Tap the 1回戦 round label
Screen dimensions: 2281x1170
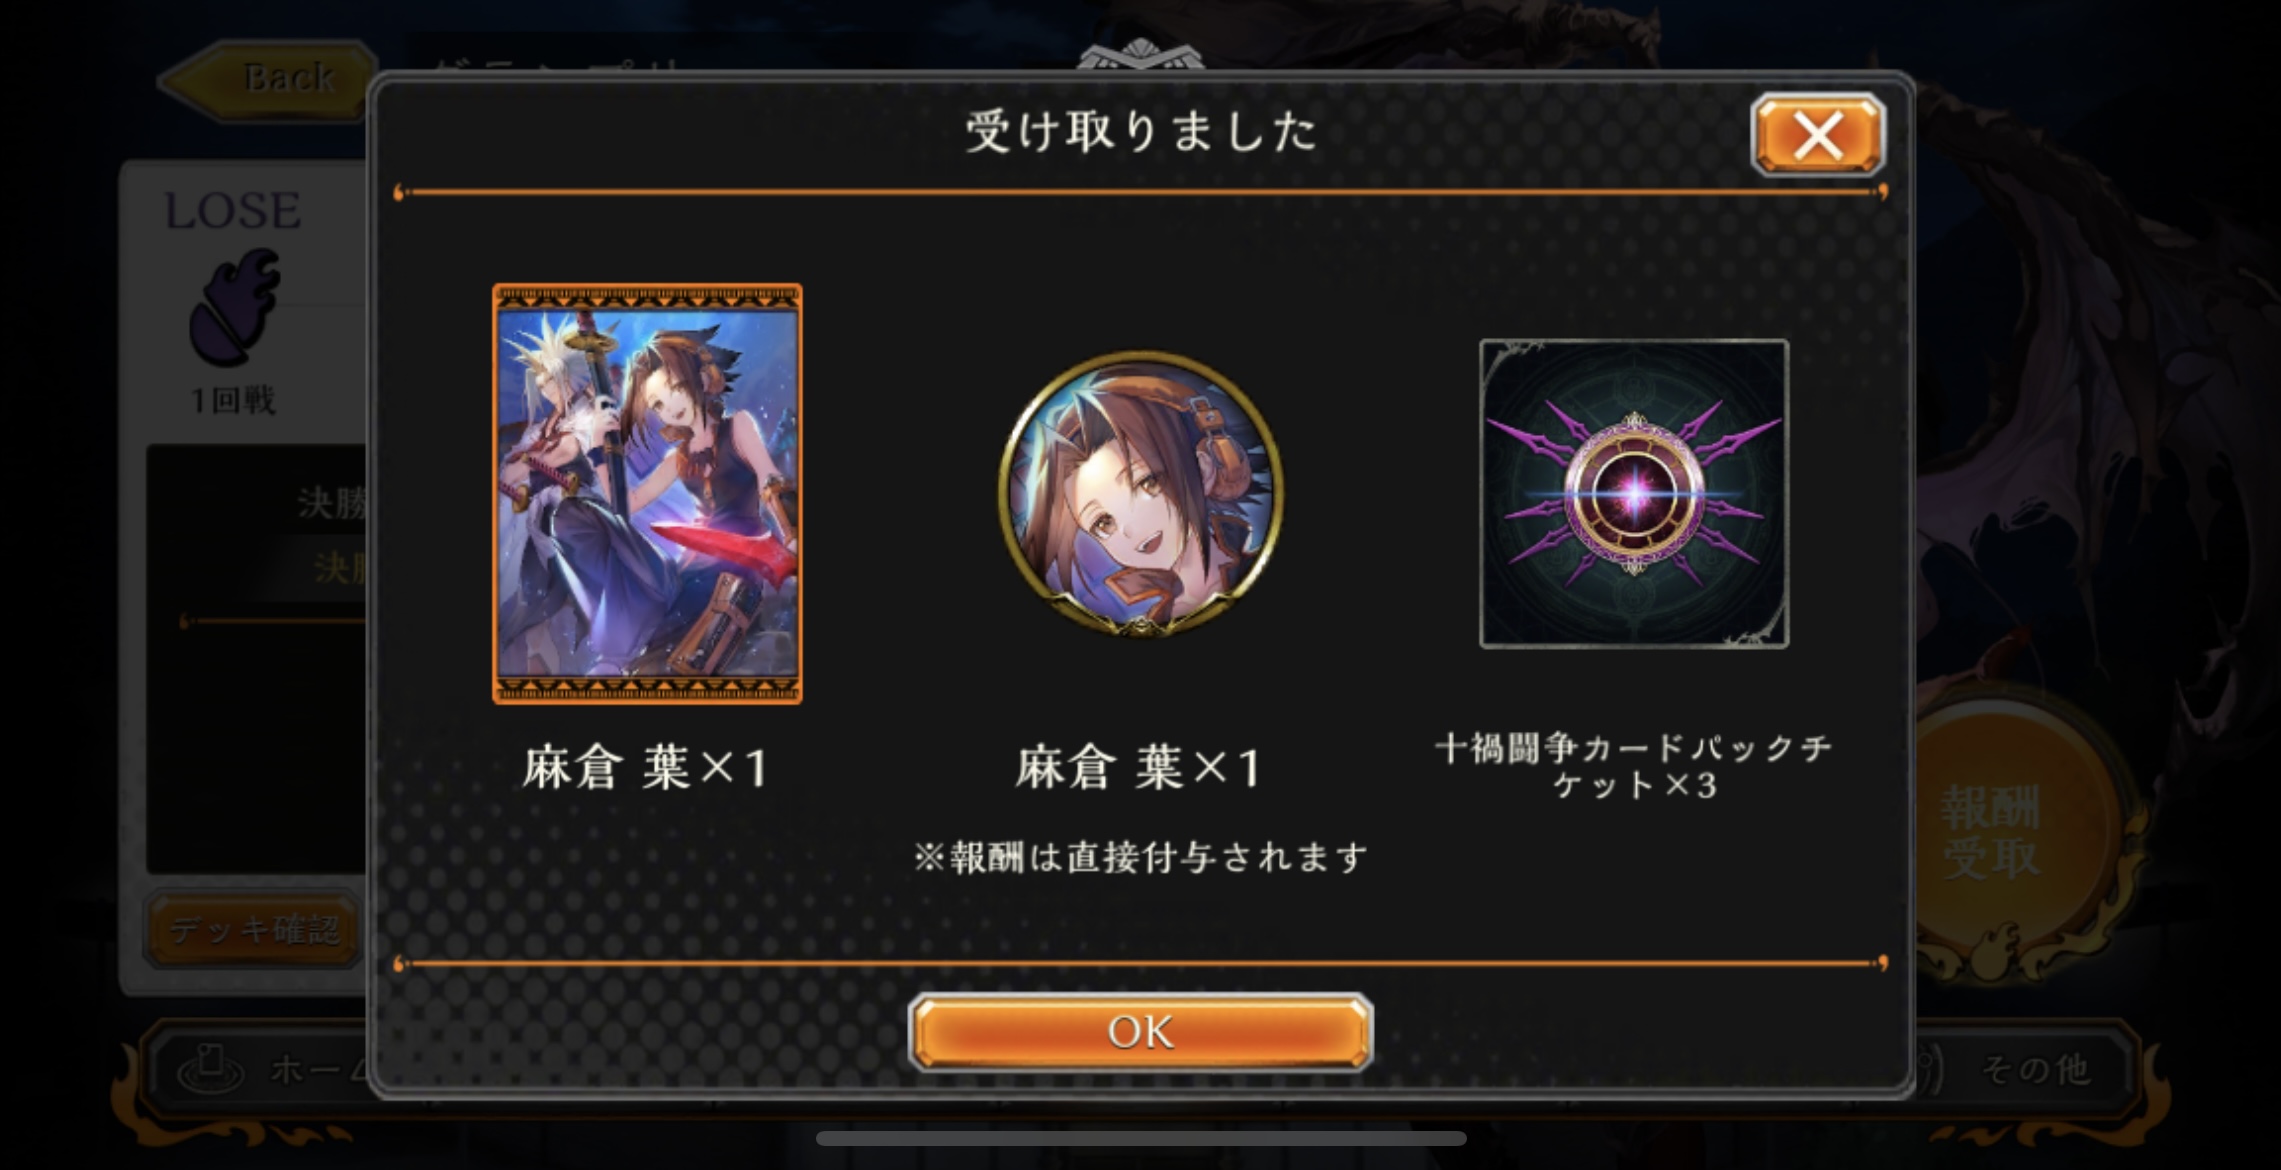tap(233, 400)
